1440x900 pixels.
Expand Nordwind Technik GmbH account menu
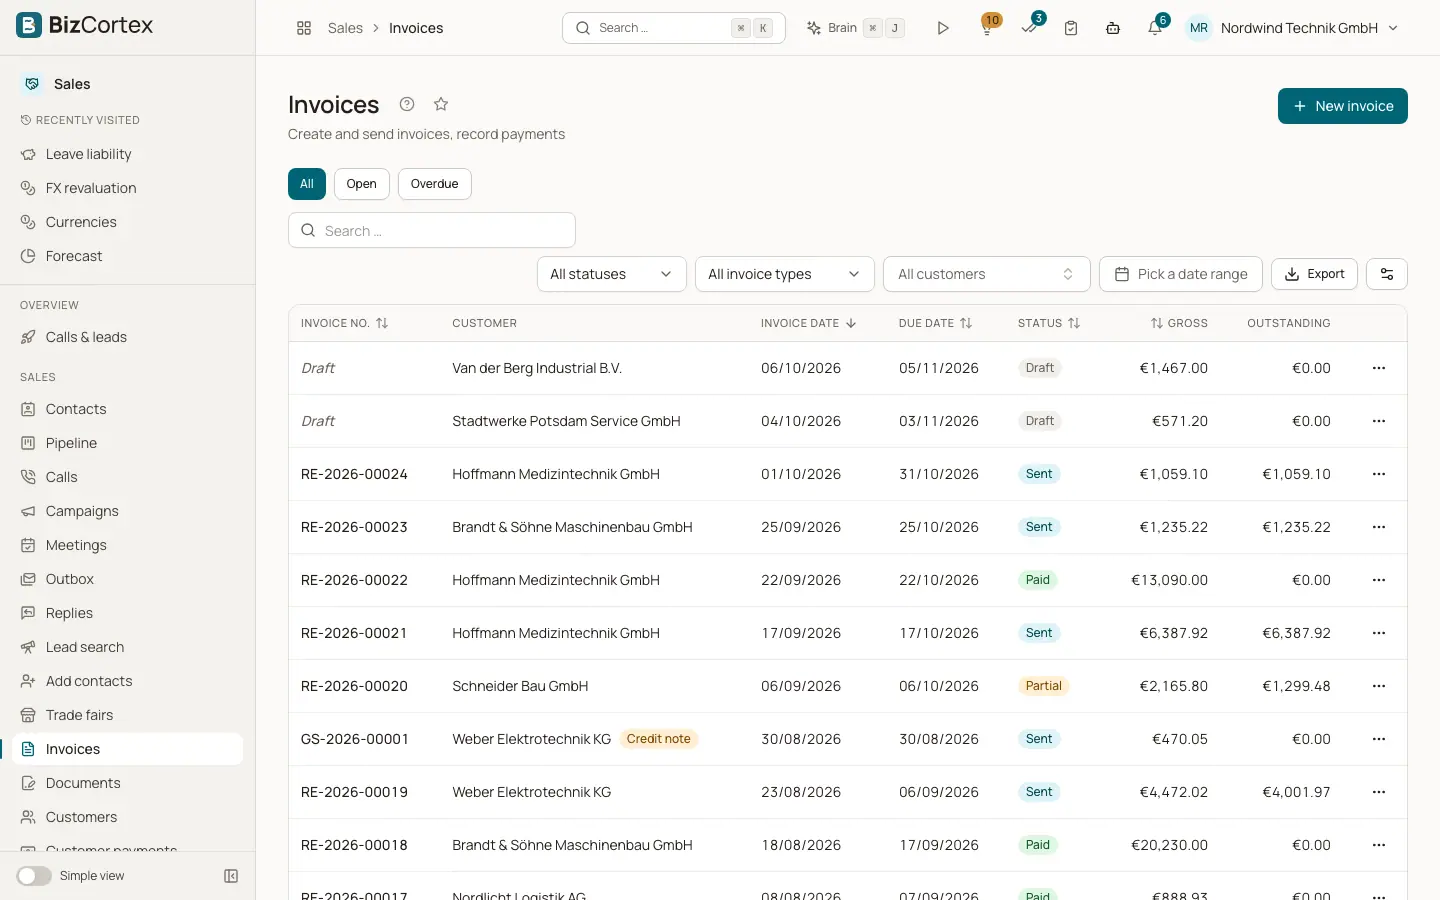tap(1292, 28)
